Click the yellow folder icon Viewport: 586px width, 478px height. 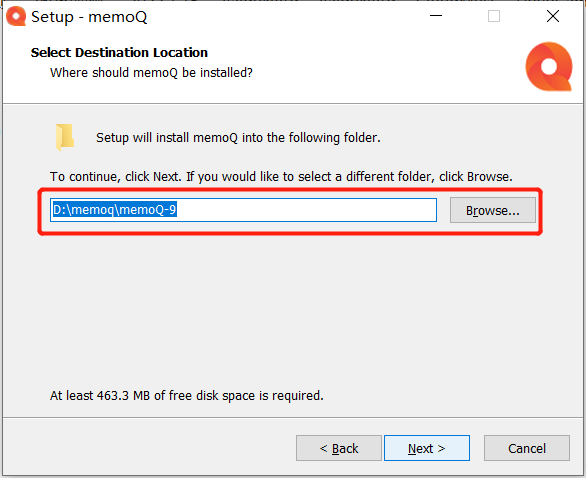[65, 137]
